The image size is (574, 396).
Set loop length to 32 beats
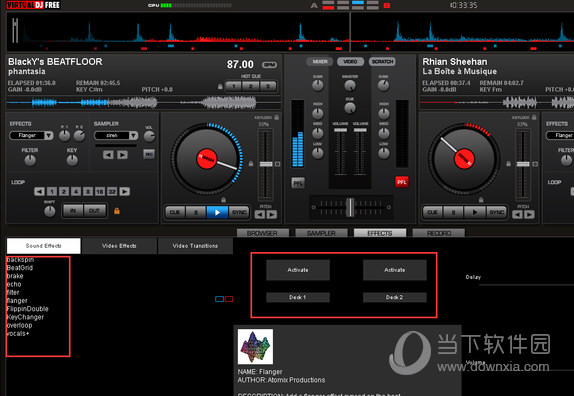point(112,191)
